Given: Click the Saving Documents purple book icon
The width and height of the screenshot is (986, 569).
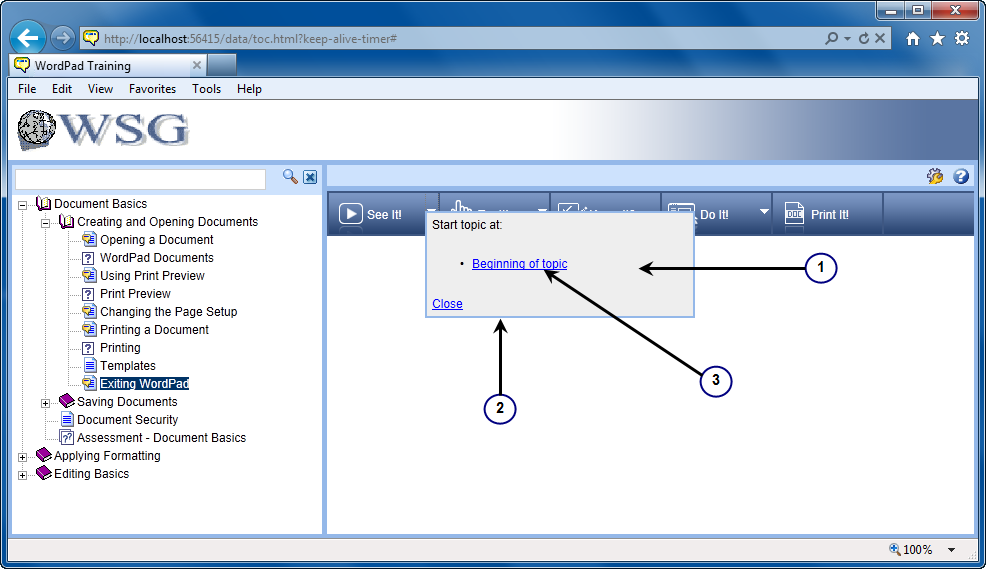Looking at the screenshot, I should point(67,401).
